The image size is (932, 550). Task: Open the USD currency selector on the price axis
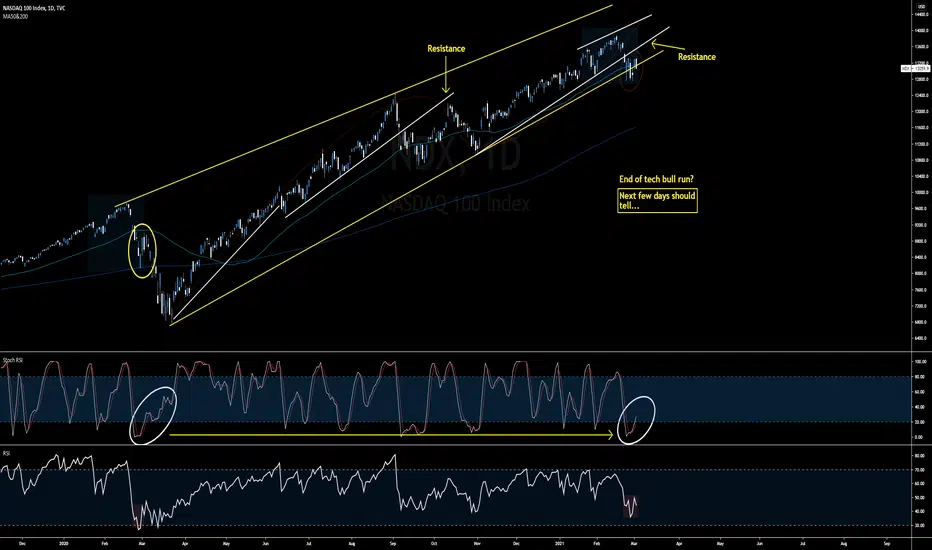(x=921, y=5)
